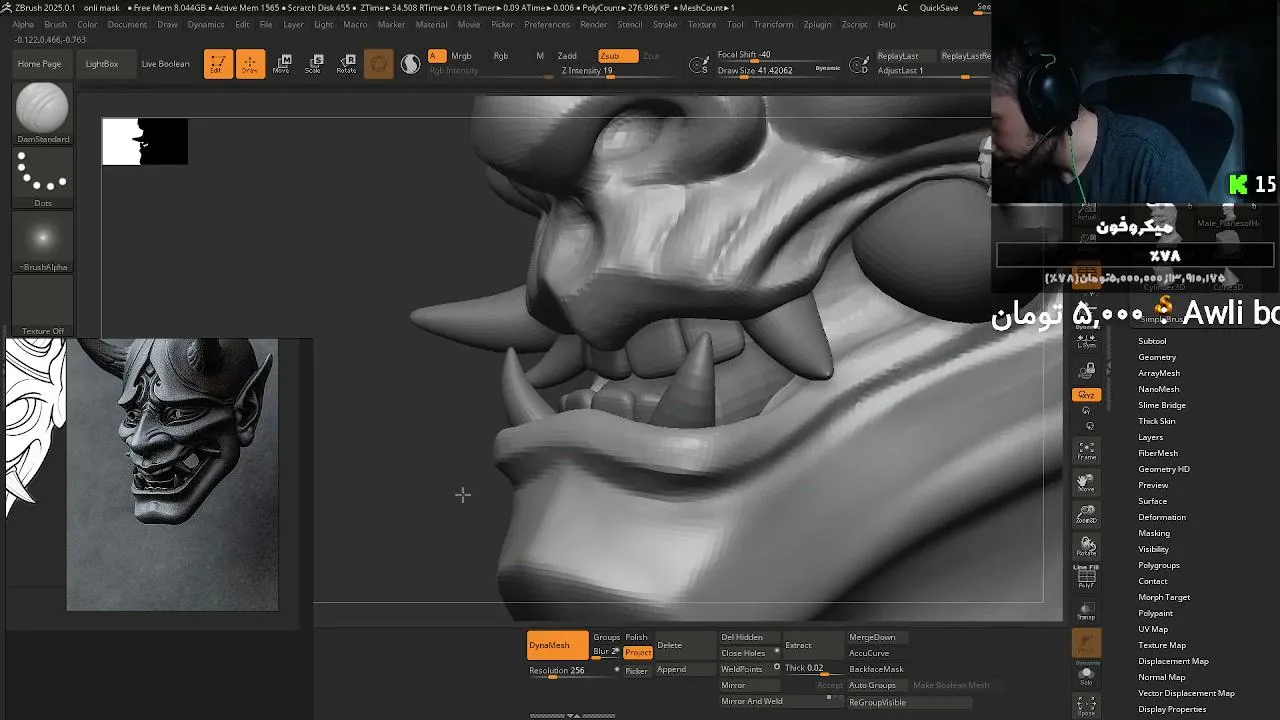Click the Frame view icon
The image size is (1280, 720).
coord(1086,451)
